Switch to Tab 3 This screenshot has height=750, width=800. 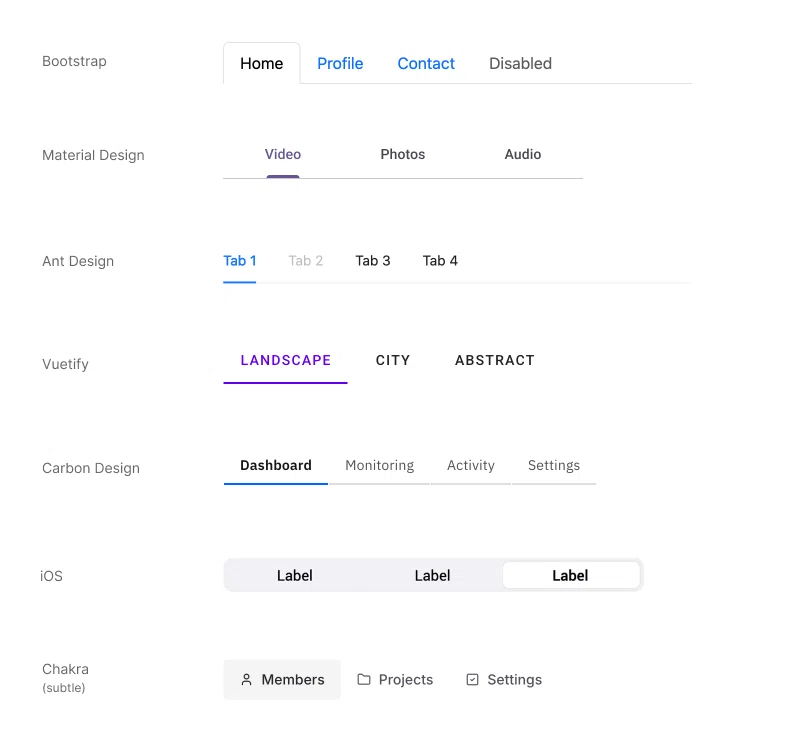pos(372,261)
